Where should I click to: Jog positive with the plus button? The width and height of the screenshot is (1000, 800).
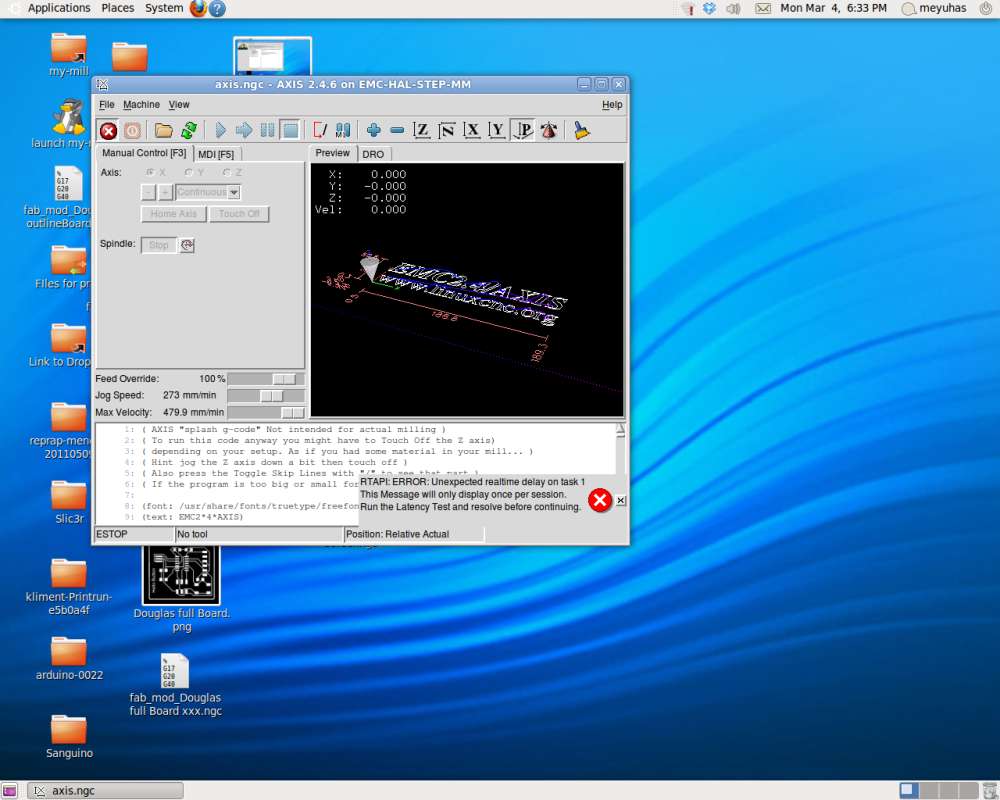(165, 192)
